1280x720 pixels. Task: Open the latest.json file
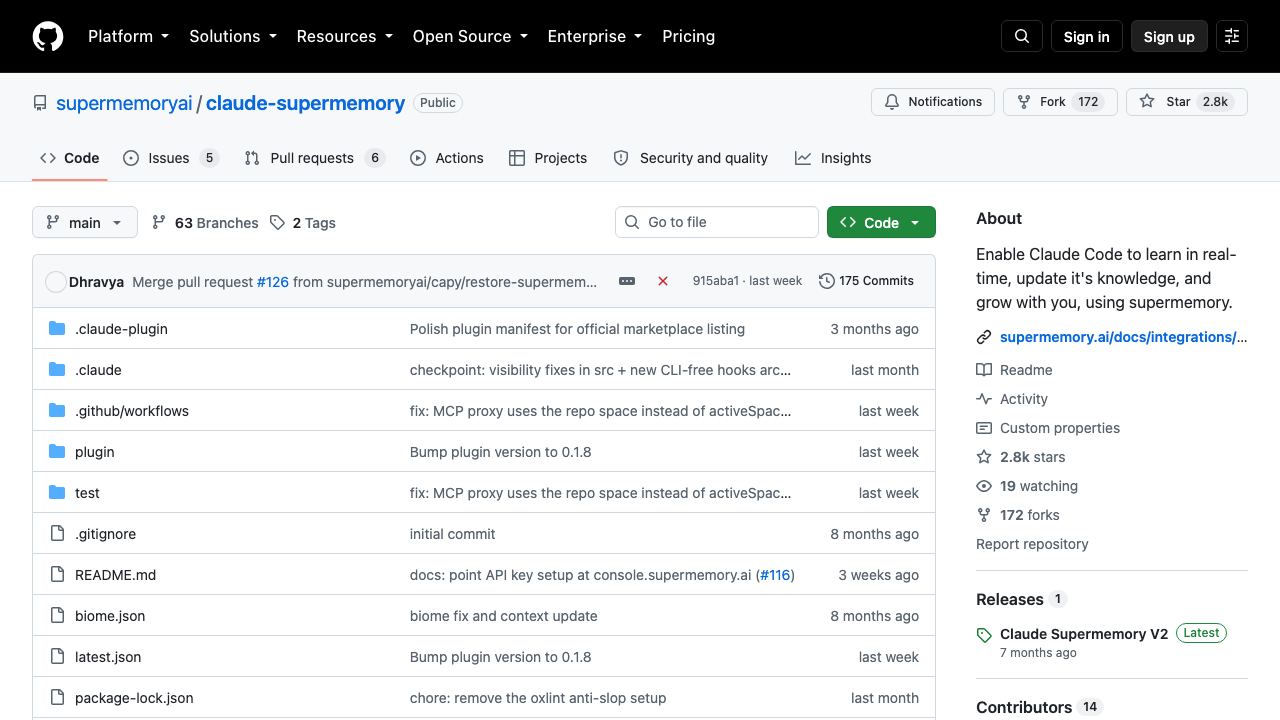tap(108, 657)
